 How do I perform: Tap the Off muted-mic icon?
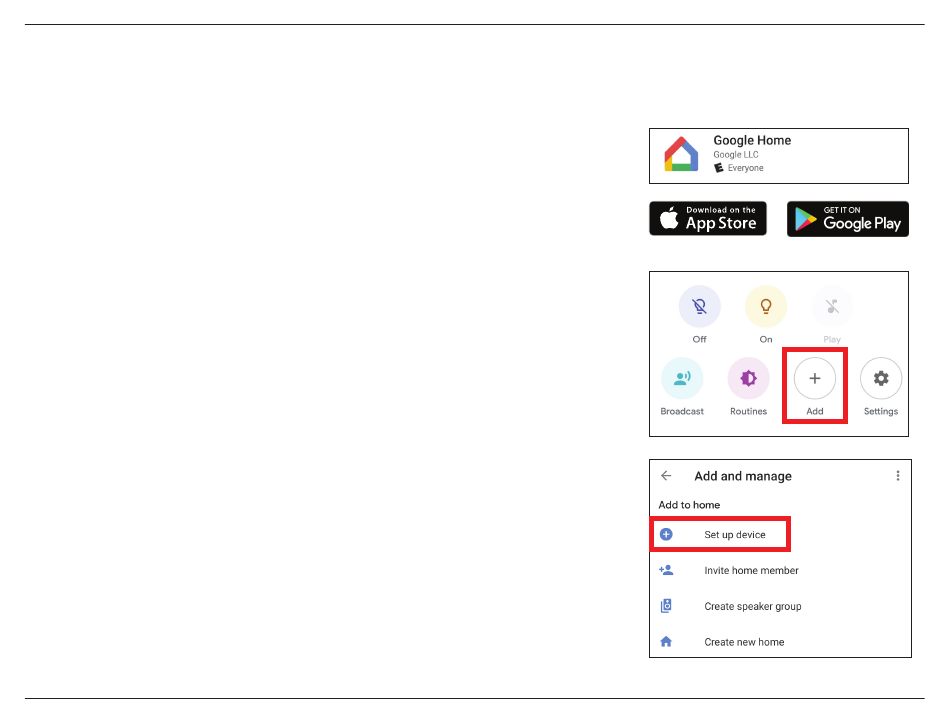[700, 306]
